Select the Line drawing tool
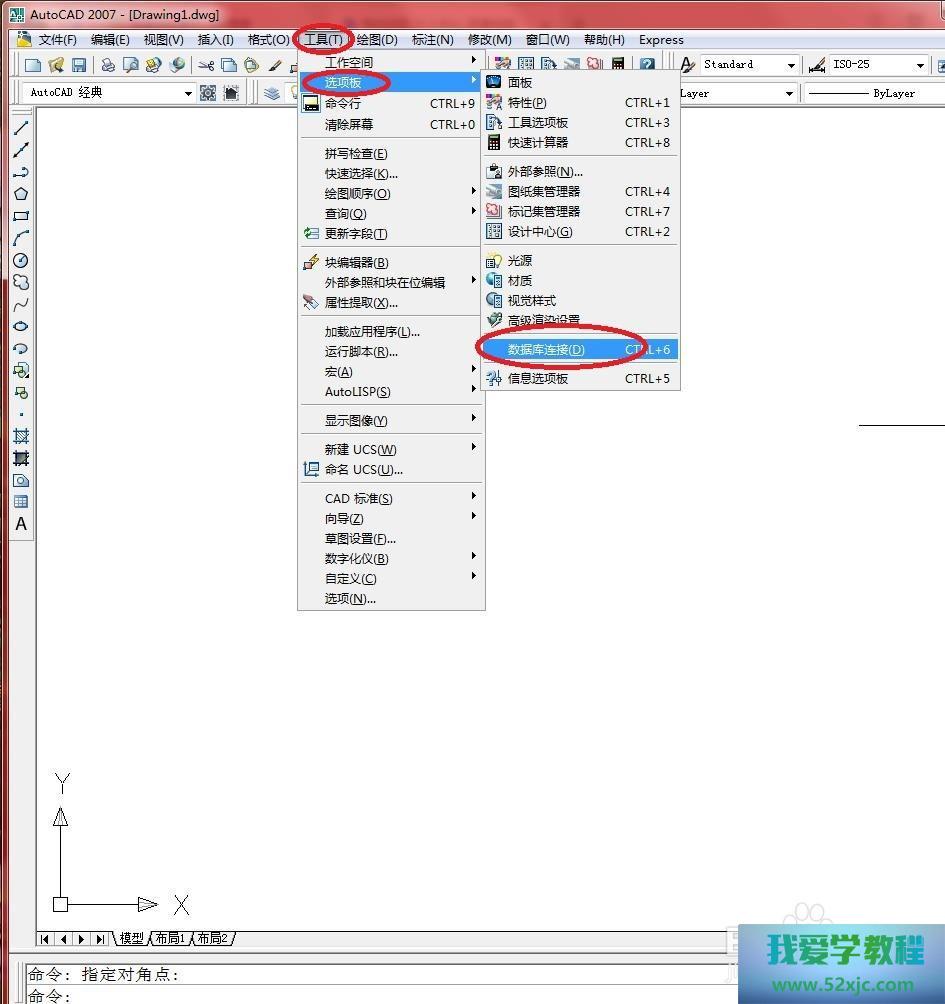945x1004 pixels. (21, 128)
